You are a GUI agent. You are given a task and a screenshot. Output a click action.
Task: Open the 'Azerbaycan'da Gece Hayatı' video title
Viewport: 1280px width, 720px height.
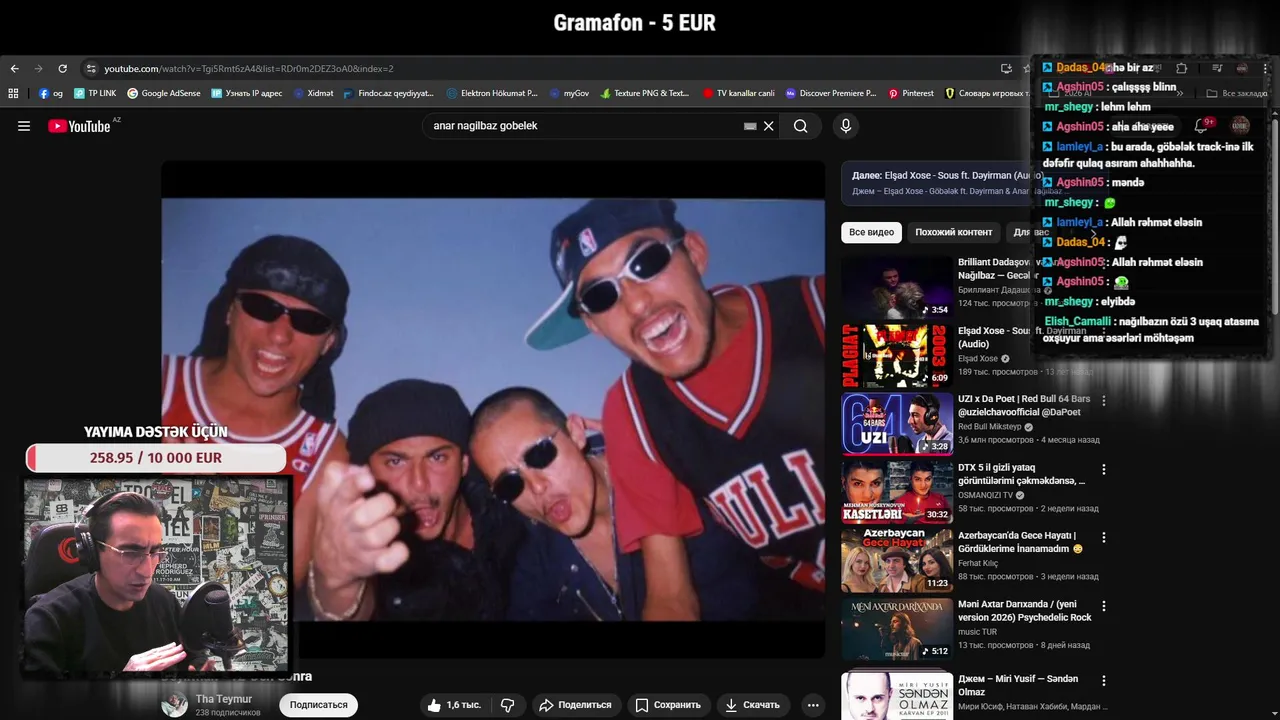1021,542
